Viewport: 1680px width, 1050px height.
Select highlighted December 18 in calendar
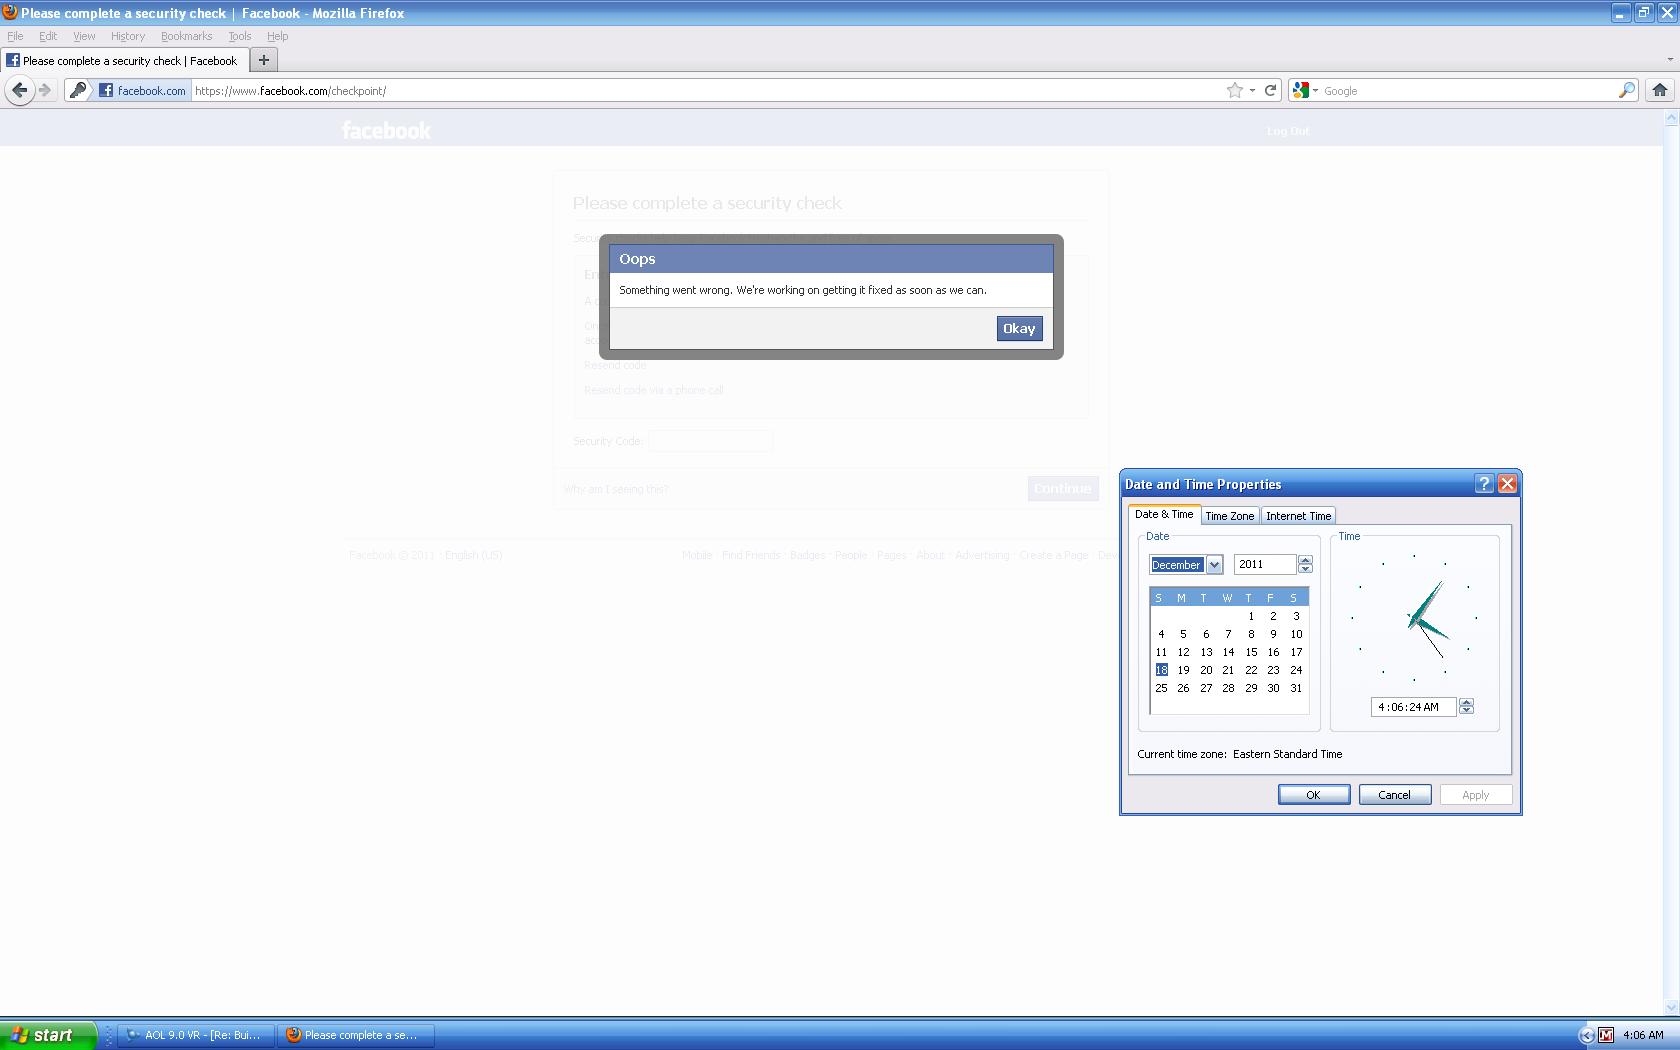(1161, 670)
